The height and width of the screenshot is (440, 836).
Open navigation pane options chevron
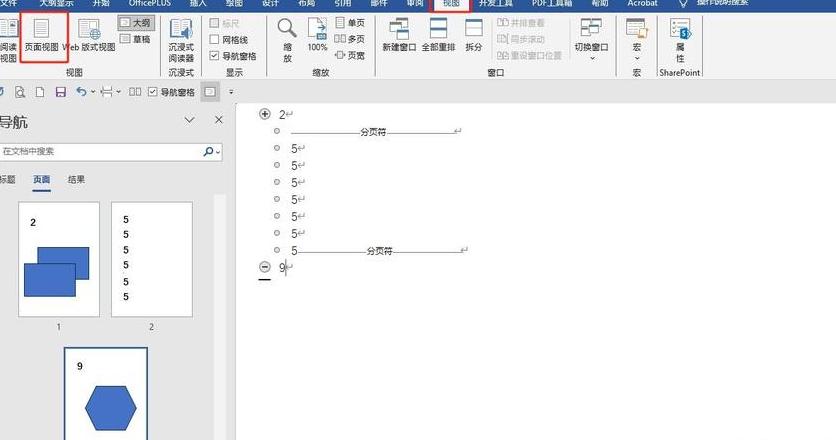click(x=189, y=120)
